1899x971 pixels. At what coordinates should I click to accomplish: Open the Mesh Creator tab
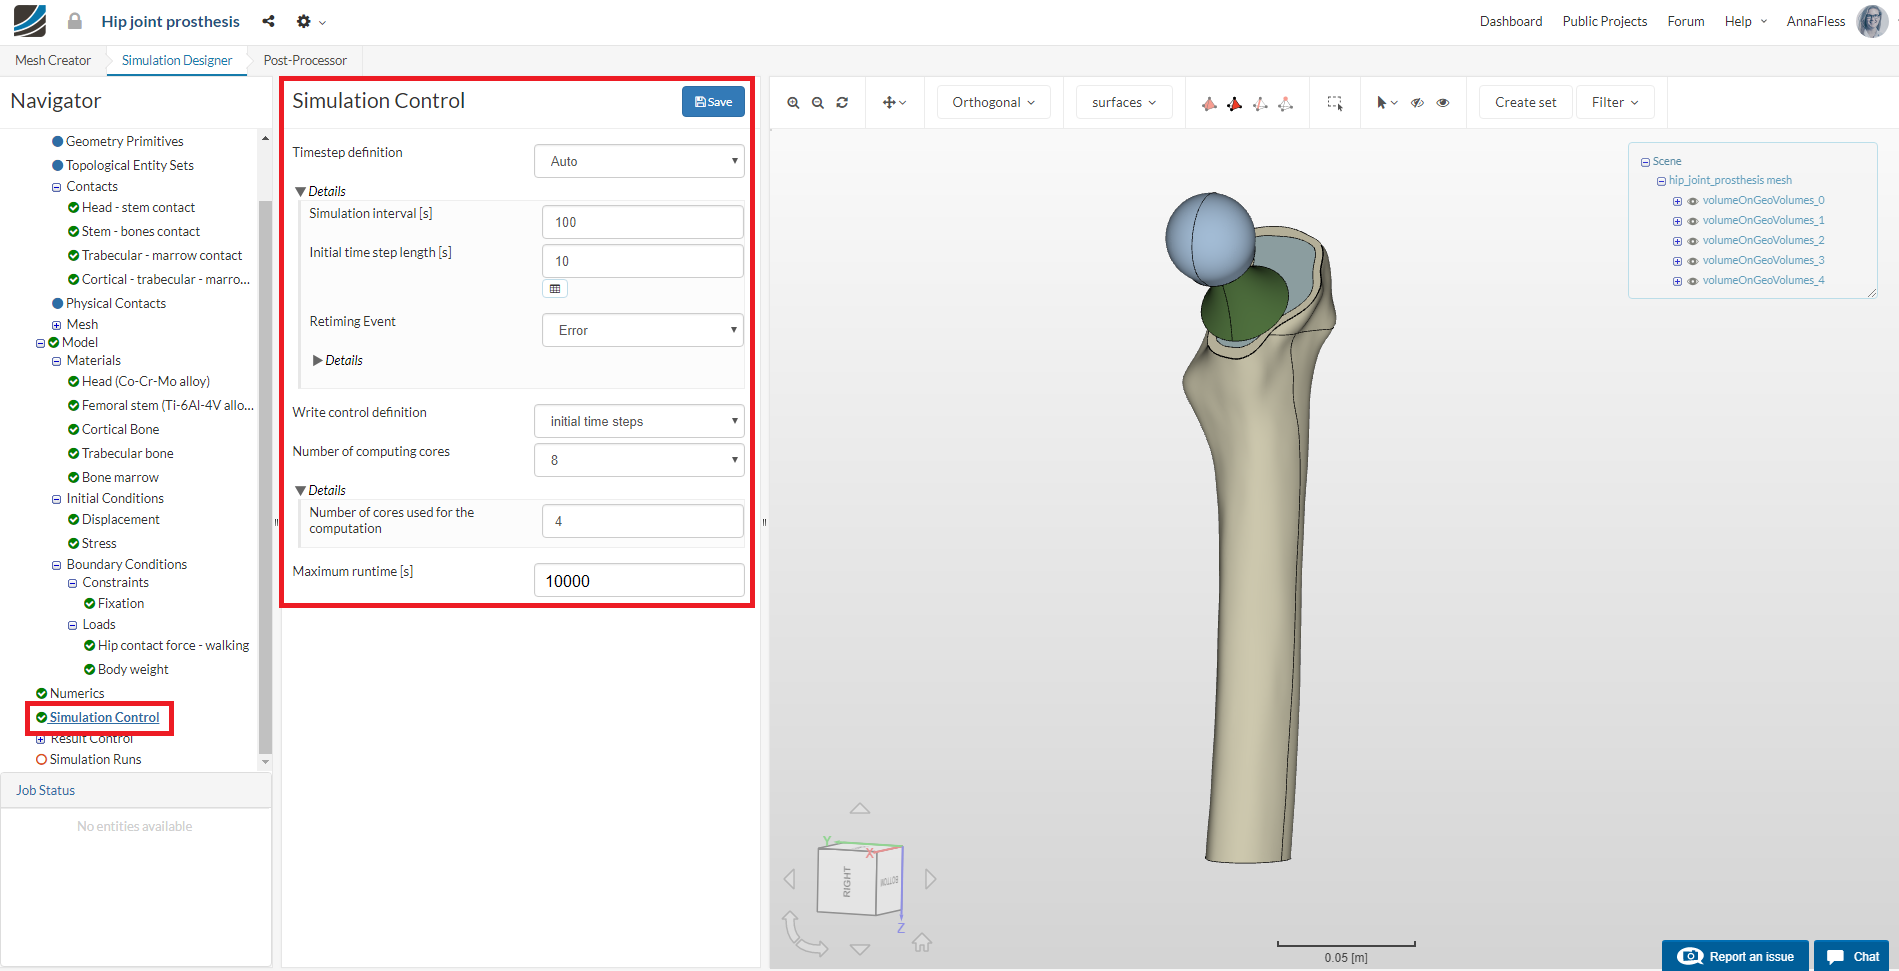[x=52, y=60]
